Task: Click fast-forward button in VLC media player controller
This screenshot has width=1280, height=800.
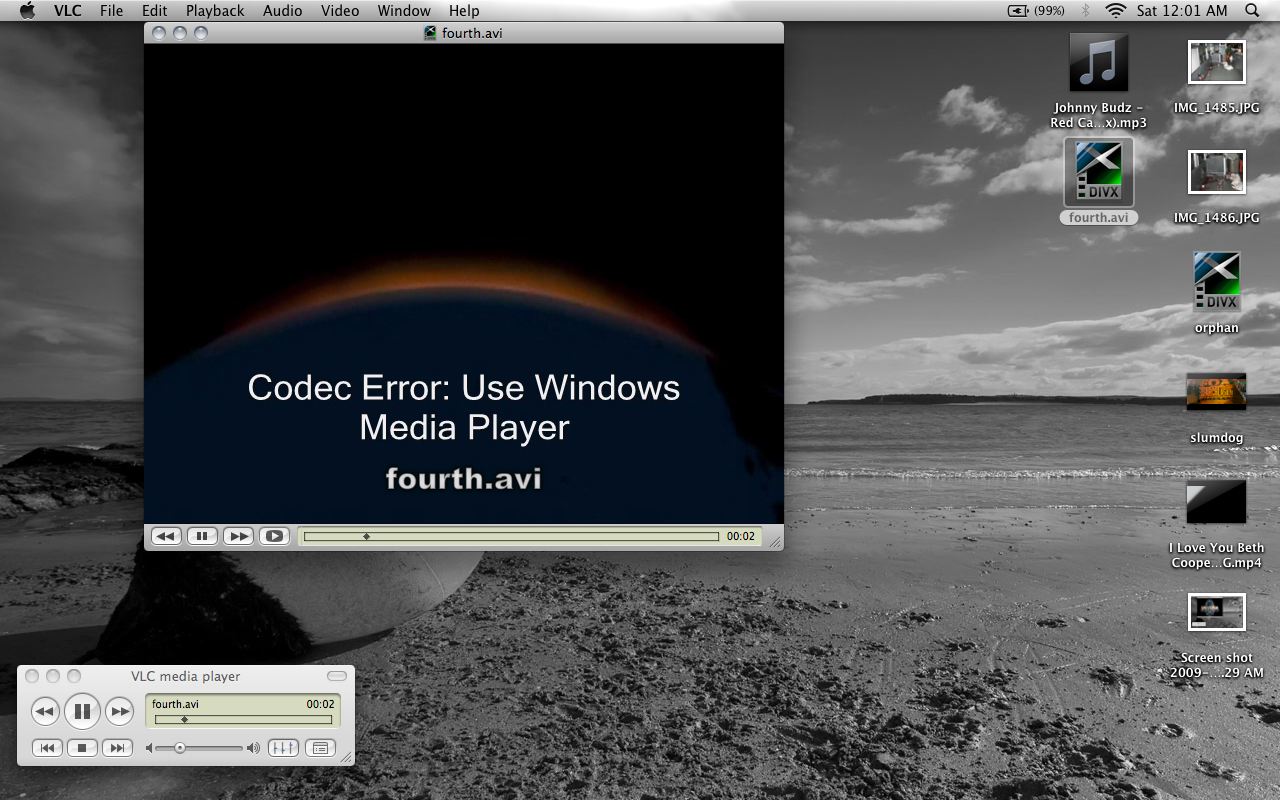Action: 120,712
